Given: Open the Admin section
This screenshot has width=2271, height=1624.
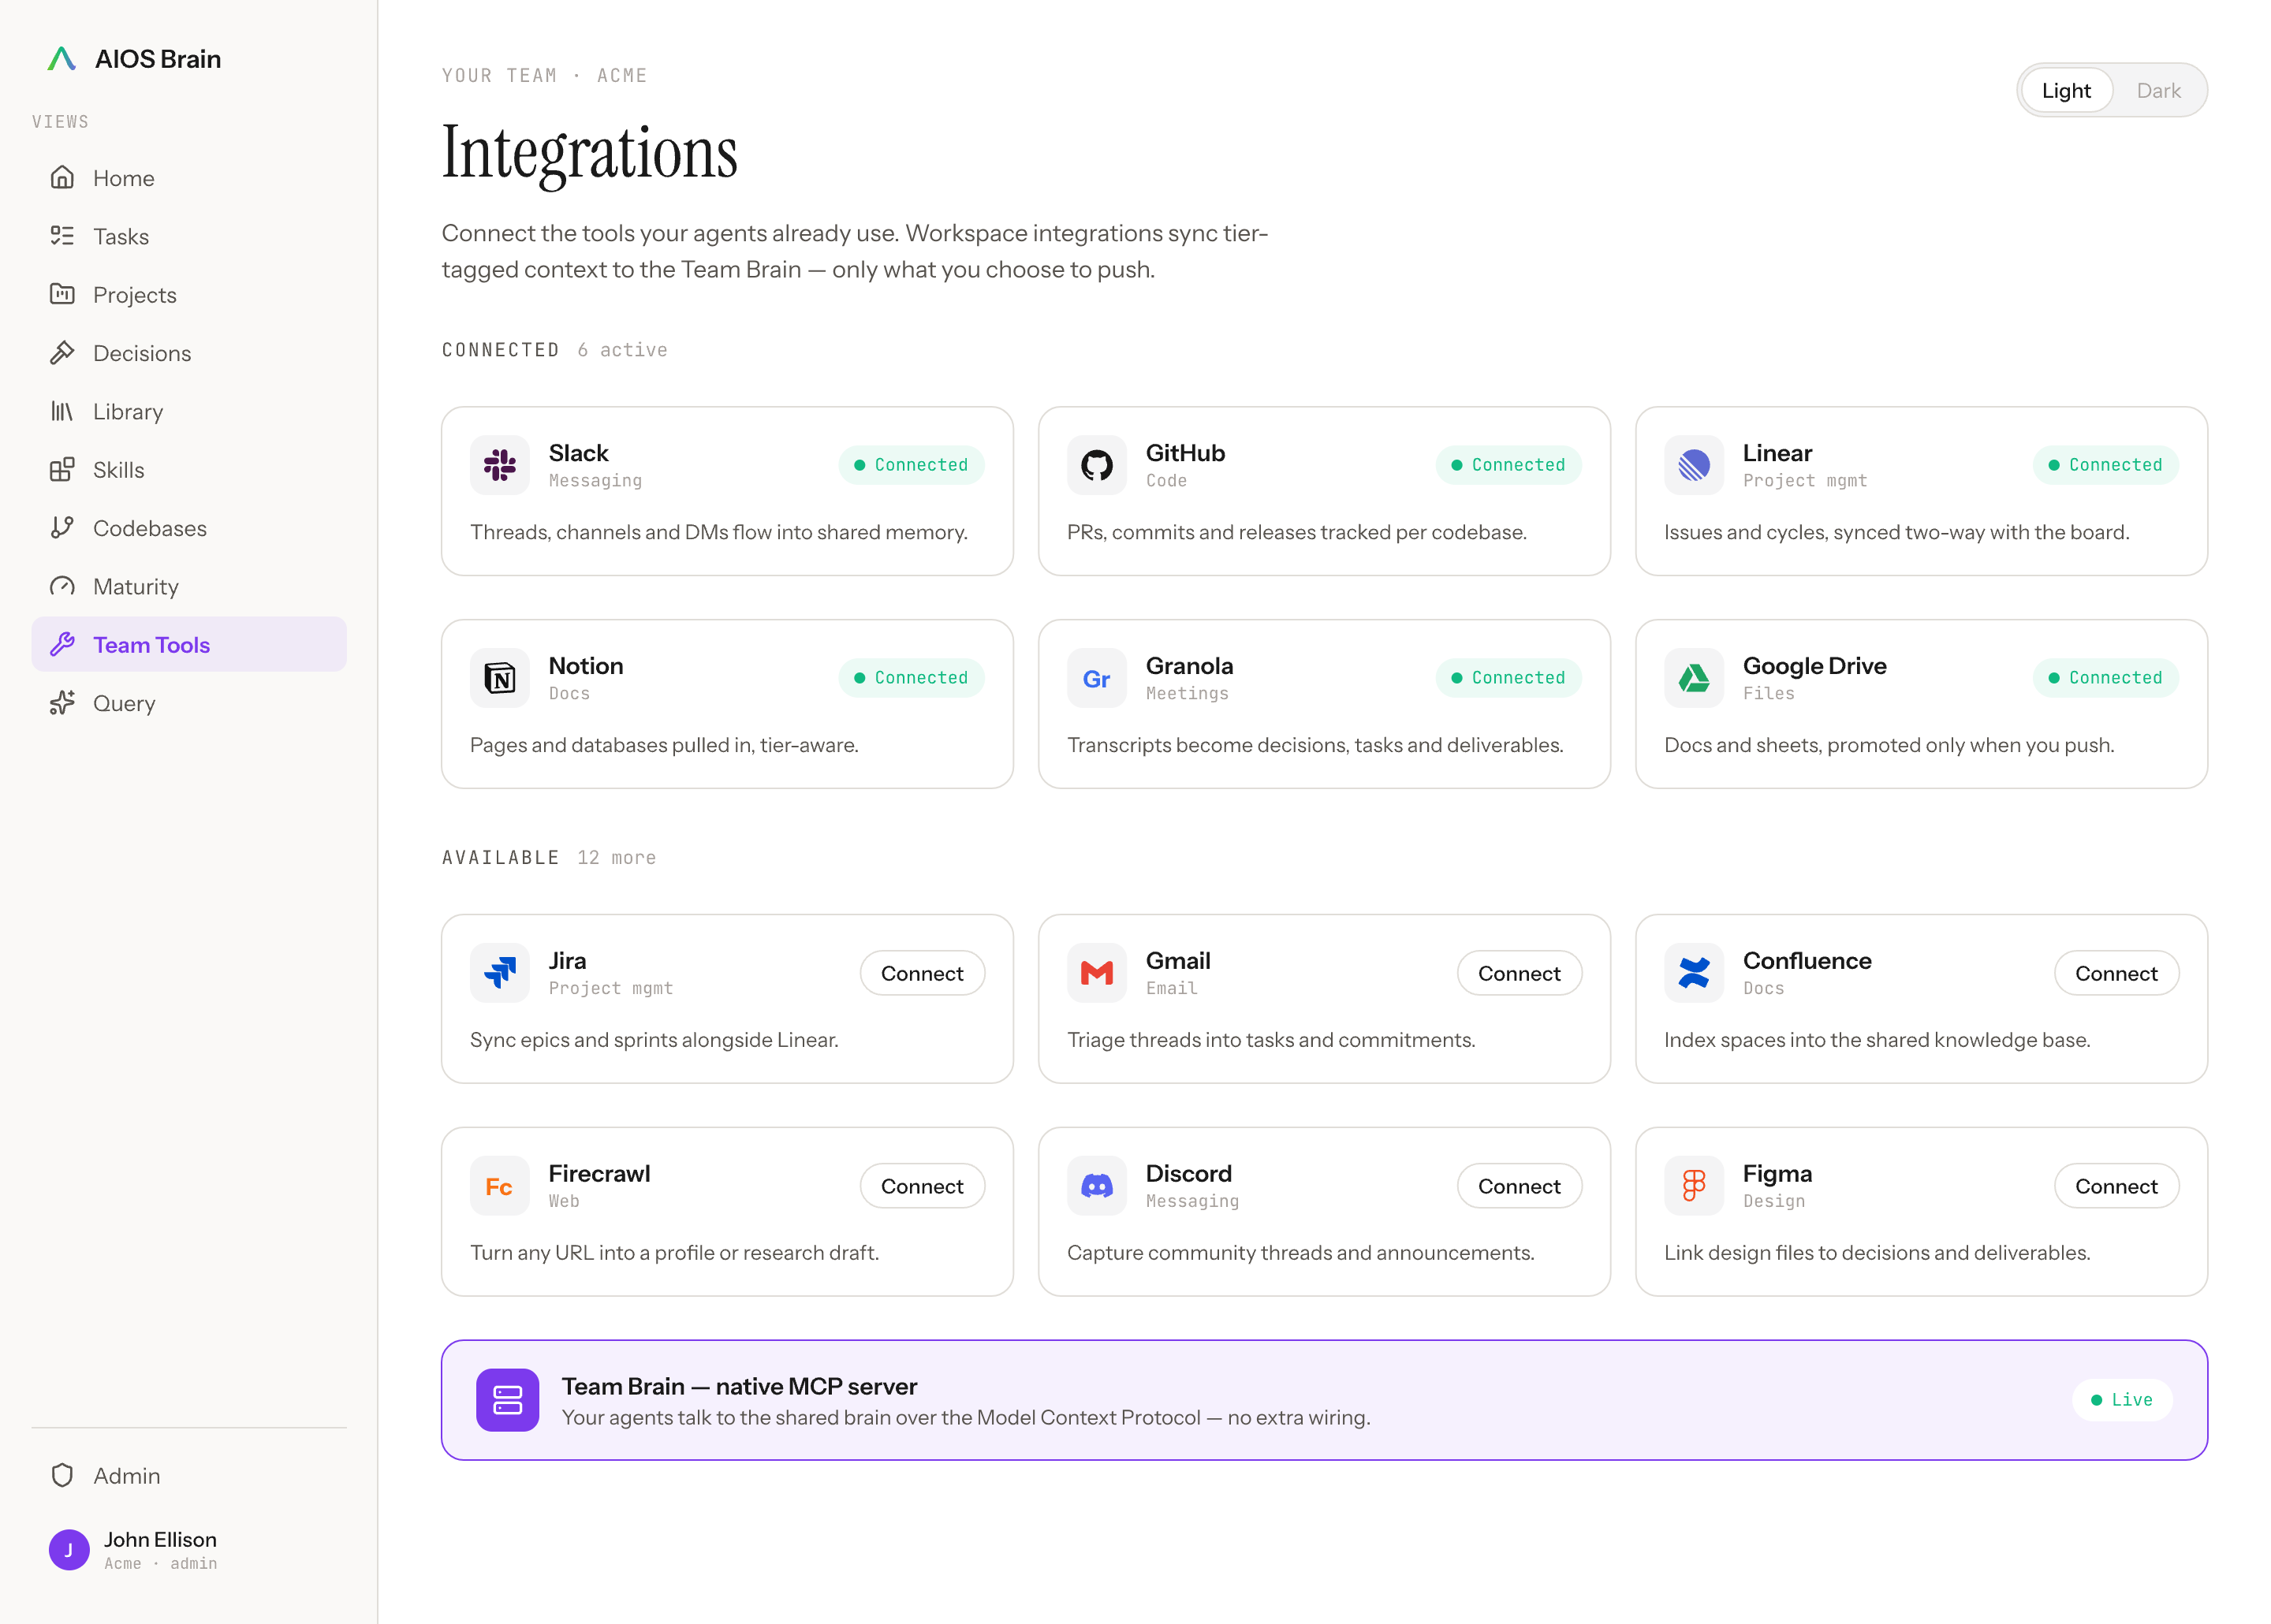Looking at the screenshot, I should coord(189,1475).
